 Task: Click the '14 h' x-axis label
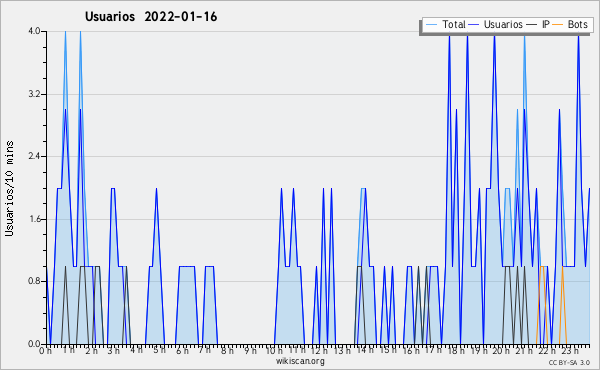365,350
